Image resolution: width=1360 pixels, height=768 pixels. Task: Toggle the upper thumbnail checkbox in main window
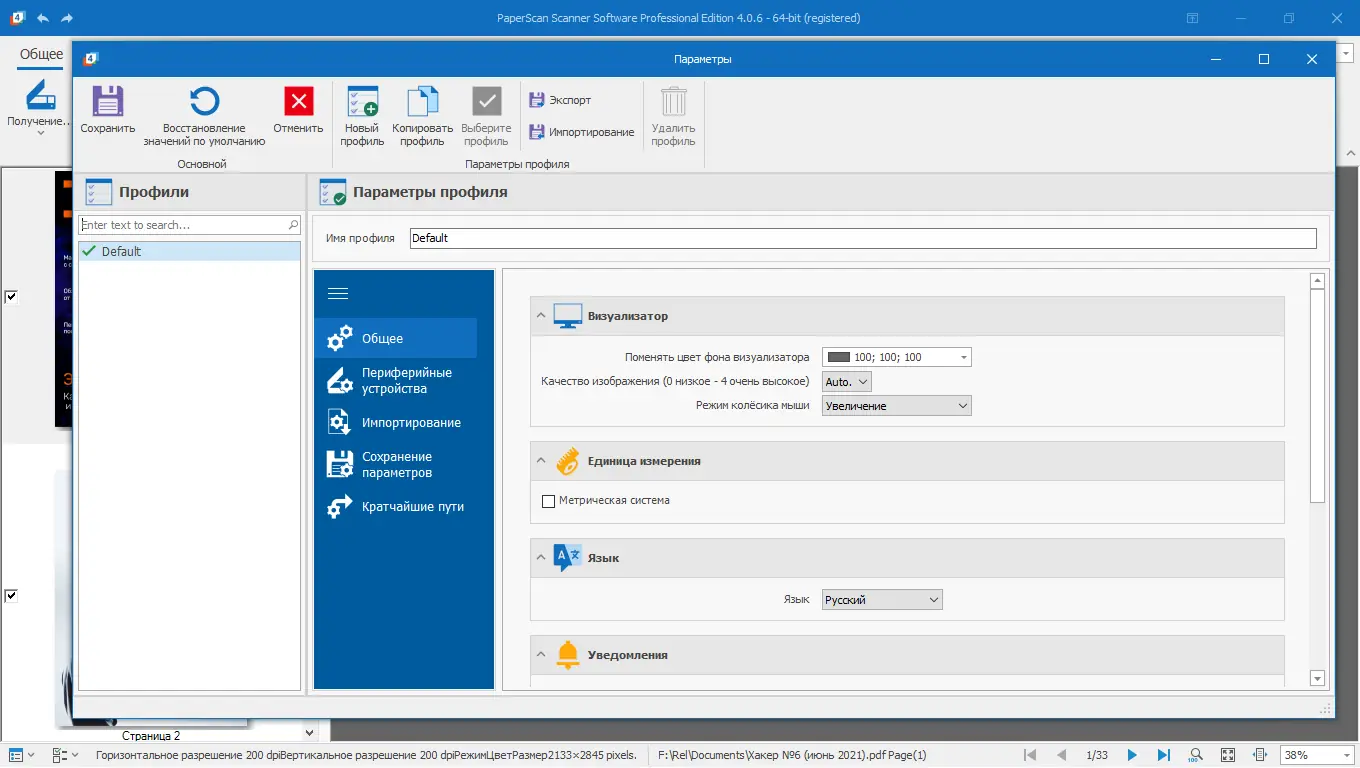(11, 296)
